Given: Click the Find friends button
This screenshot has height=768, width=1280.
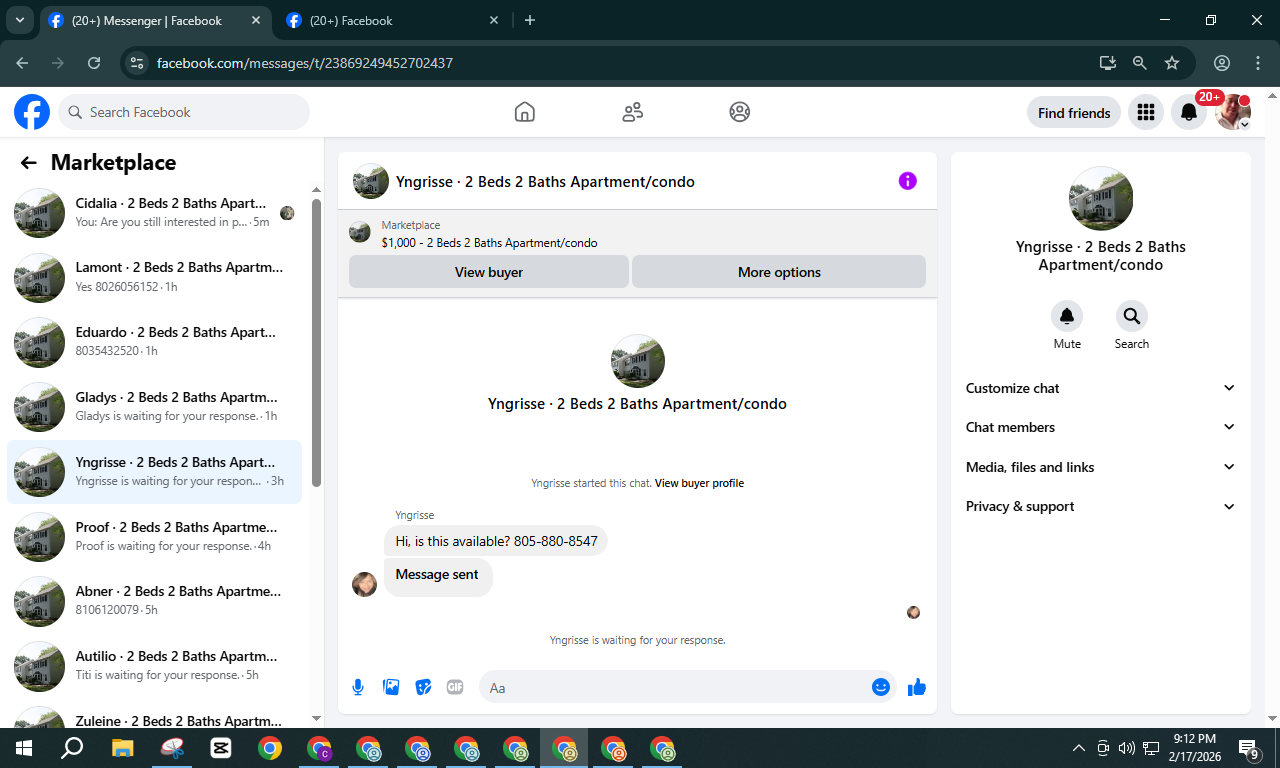Looking at the screenshot, I should click(x=1074, y=113).
